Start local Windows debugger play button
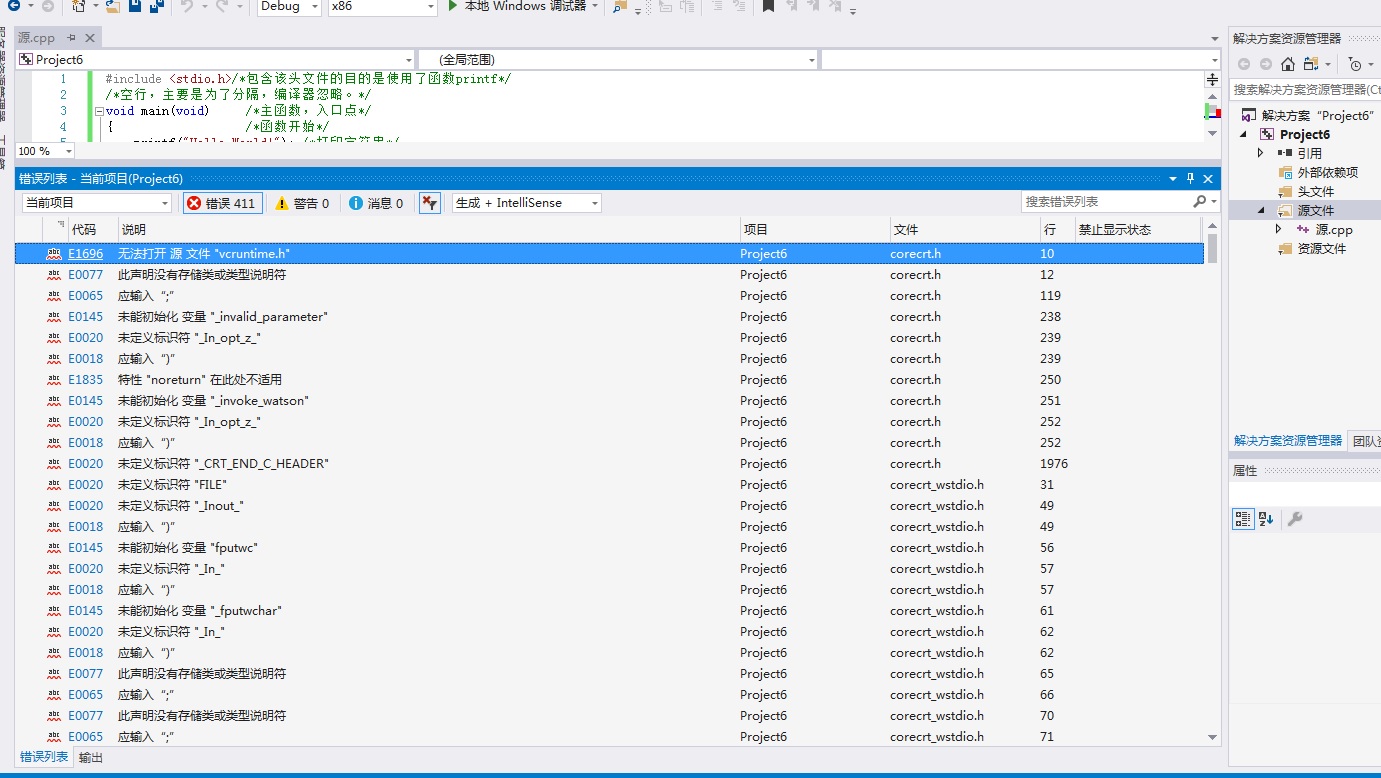The height and width of the screenshot is (778, 1381). (x=453, y=6)
